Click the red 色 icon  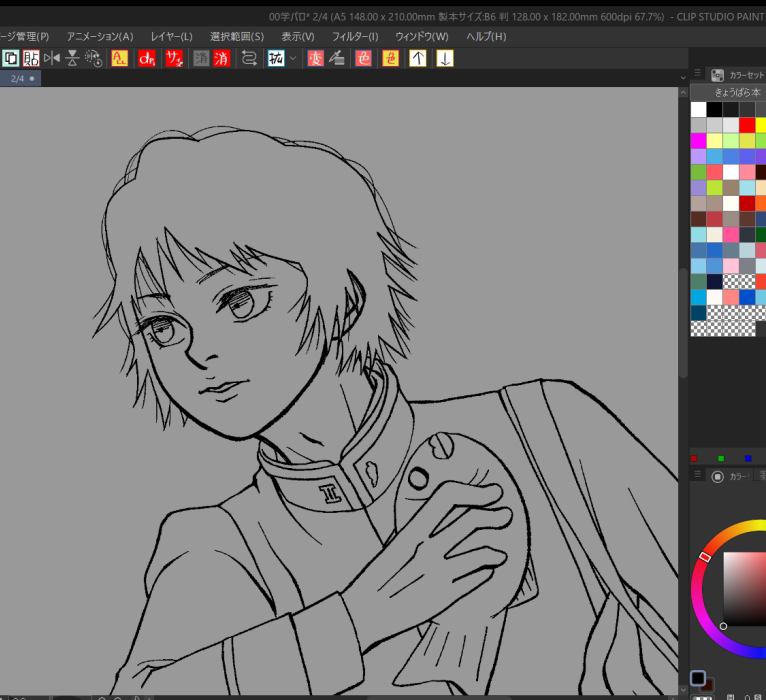[x=363, y=59]
